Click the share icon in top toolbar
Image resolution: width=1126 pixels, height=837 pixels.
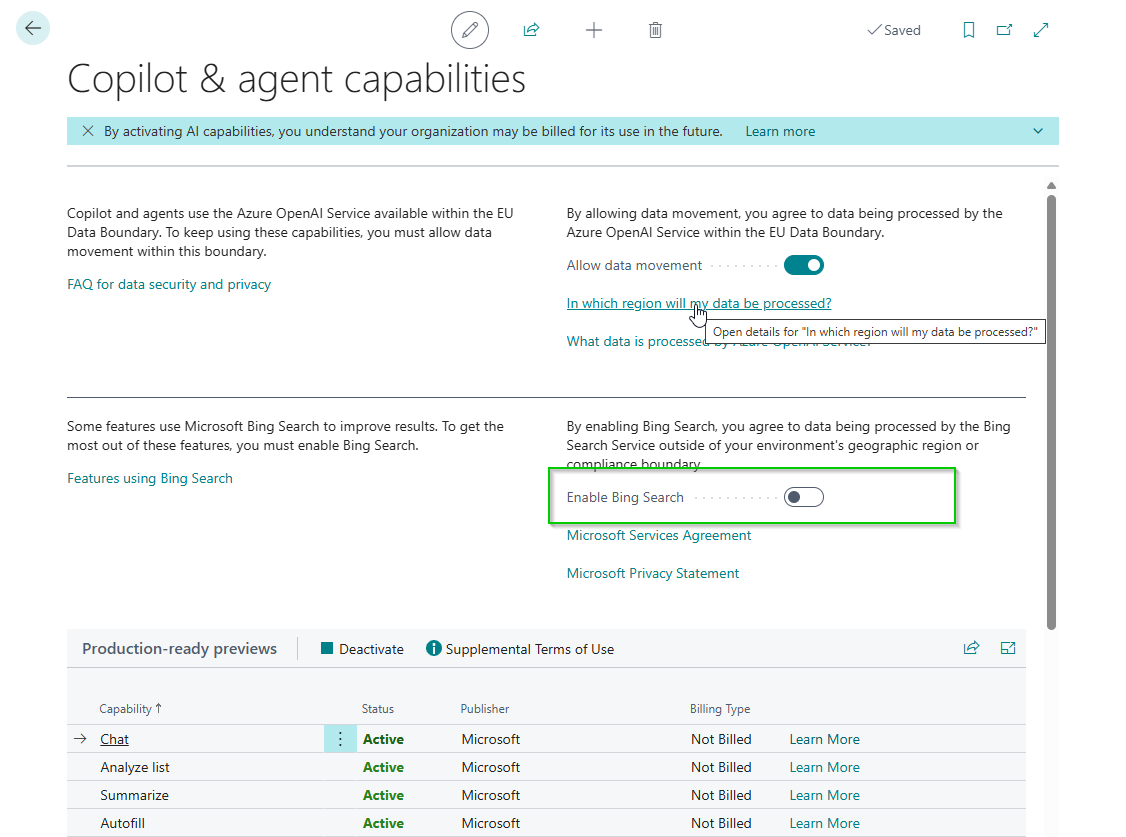[531, 30]
